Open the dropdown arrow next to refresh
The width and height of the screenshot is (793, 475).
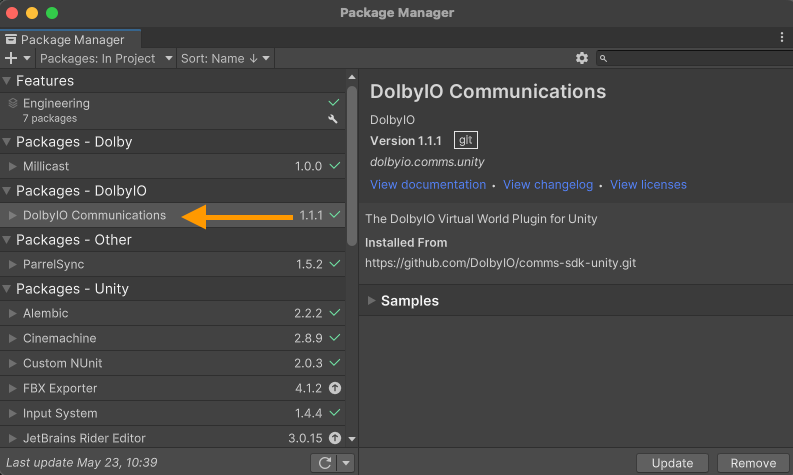346,462
